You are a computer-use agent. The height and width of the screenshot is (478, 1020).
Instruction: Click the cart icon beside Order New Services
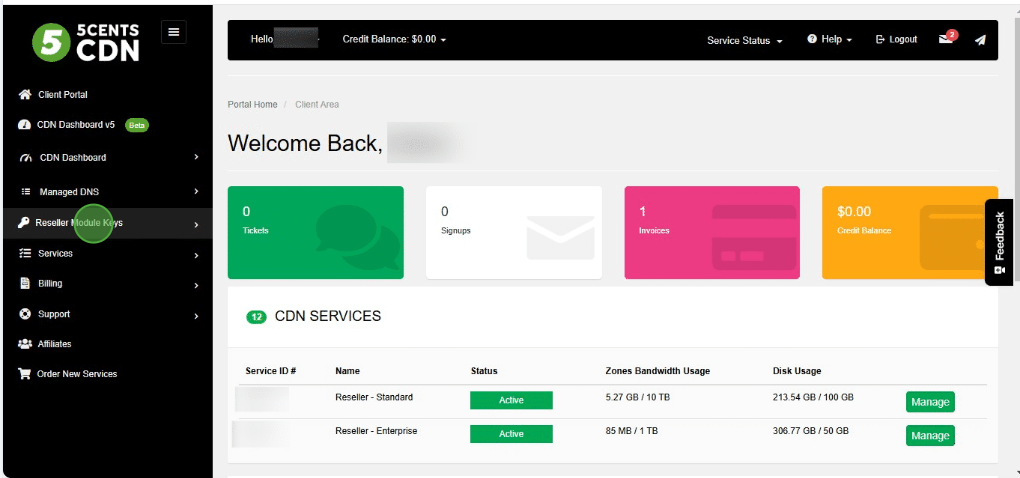pyautogui.click(x=25, y=374)
